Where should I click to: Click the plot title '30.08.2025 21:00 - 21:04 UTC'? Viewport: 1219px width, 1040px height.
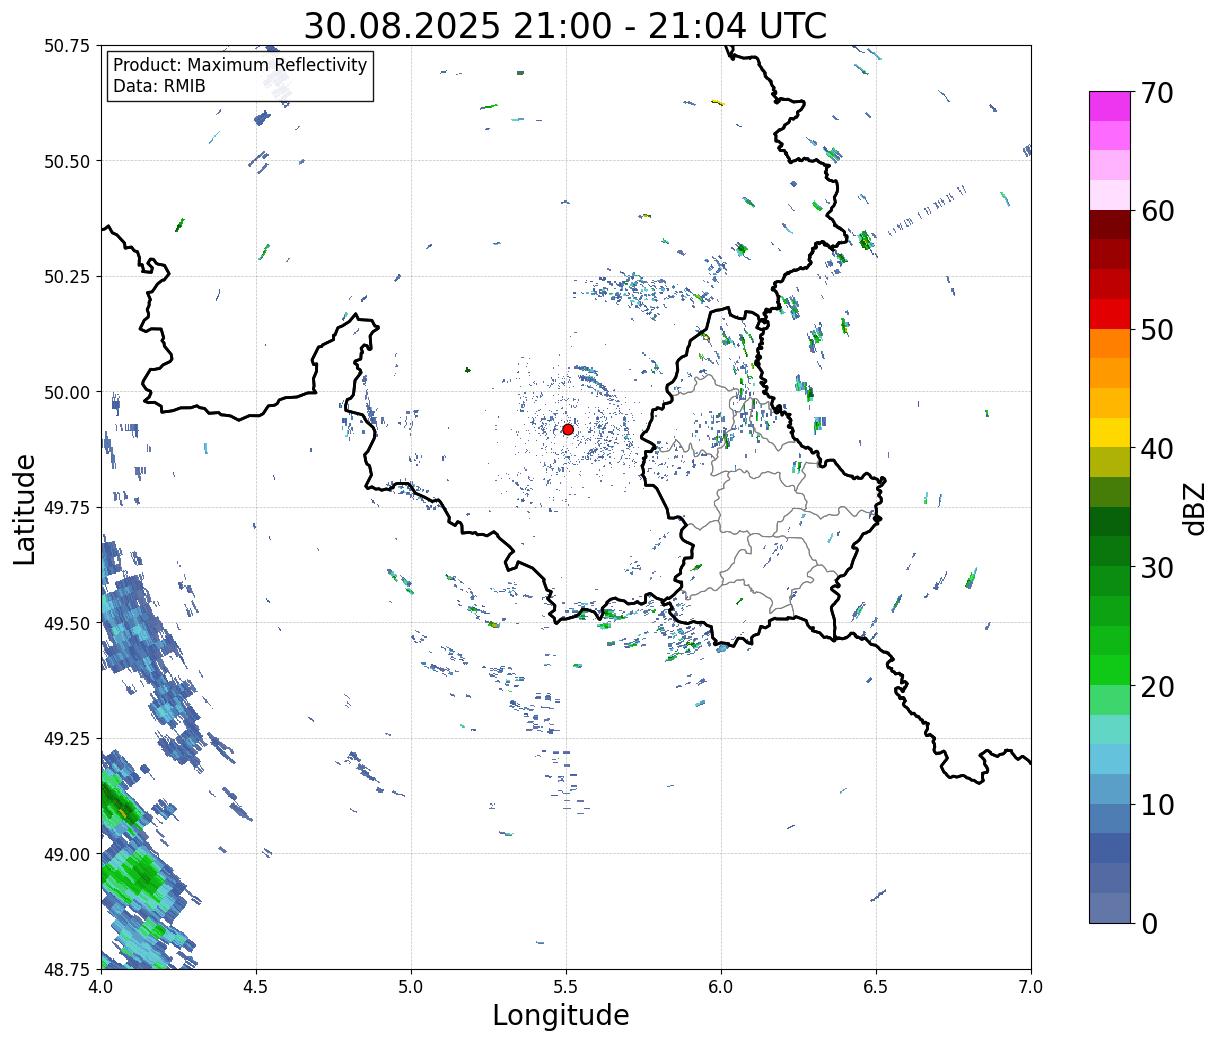pos(565,26)
